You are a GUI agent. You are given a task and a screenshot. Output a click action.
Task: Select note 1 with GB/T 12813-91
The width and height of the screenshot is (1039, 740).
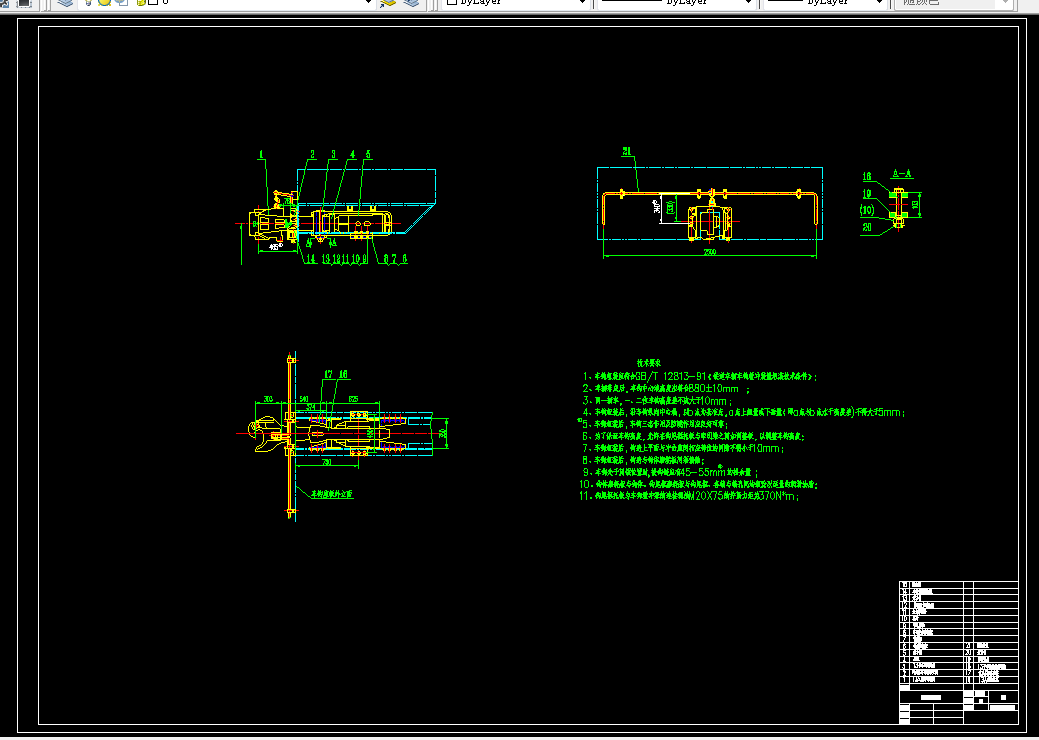[x=700, y=376]
